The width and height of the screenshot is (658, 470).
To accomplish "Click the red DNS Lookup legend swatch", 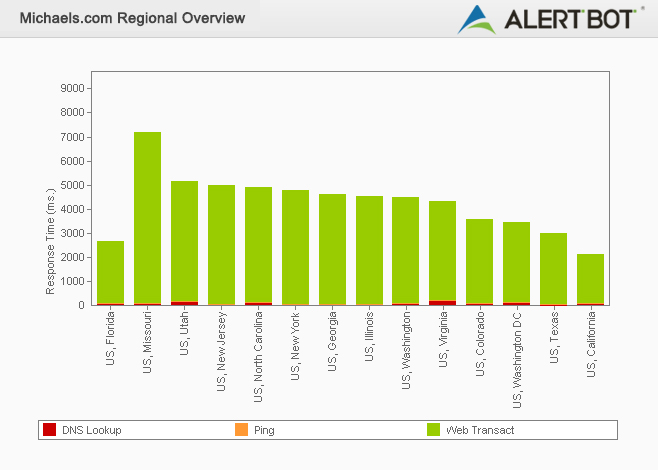I will point(49,430).
